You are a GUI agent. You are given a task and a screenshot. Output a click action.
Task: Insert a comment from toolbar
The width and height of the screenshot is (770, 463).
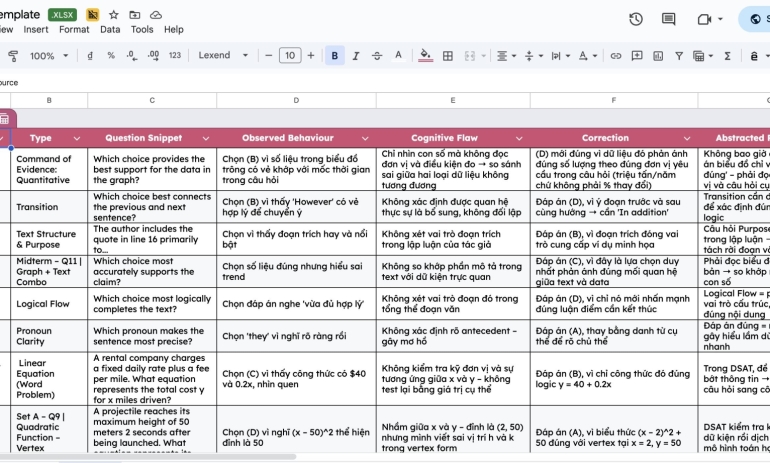pos(637,55)
